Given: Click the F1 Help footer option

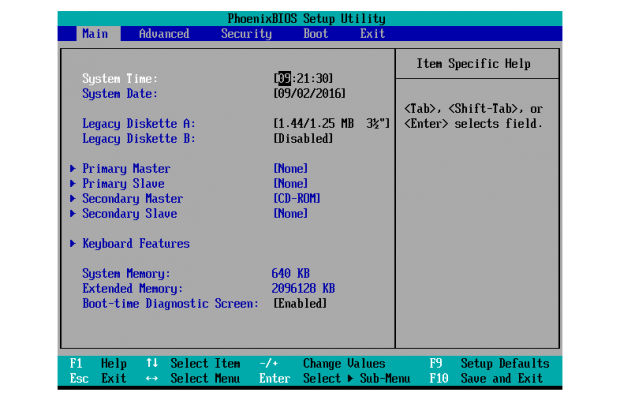Looking at the screenshot, I should 99,364.
